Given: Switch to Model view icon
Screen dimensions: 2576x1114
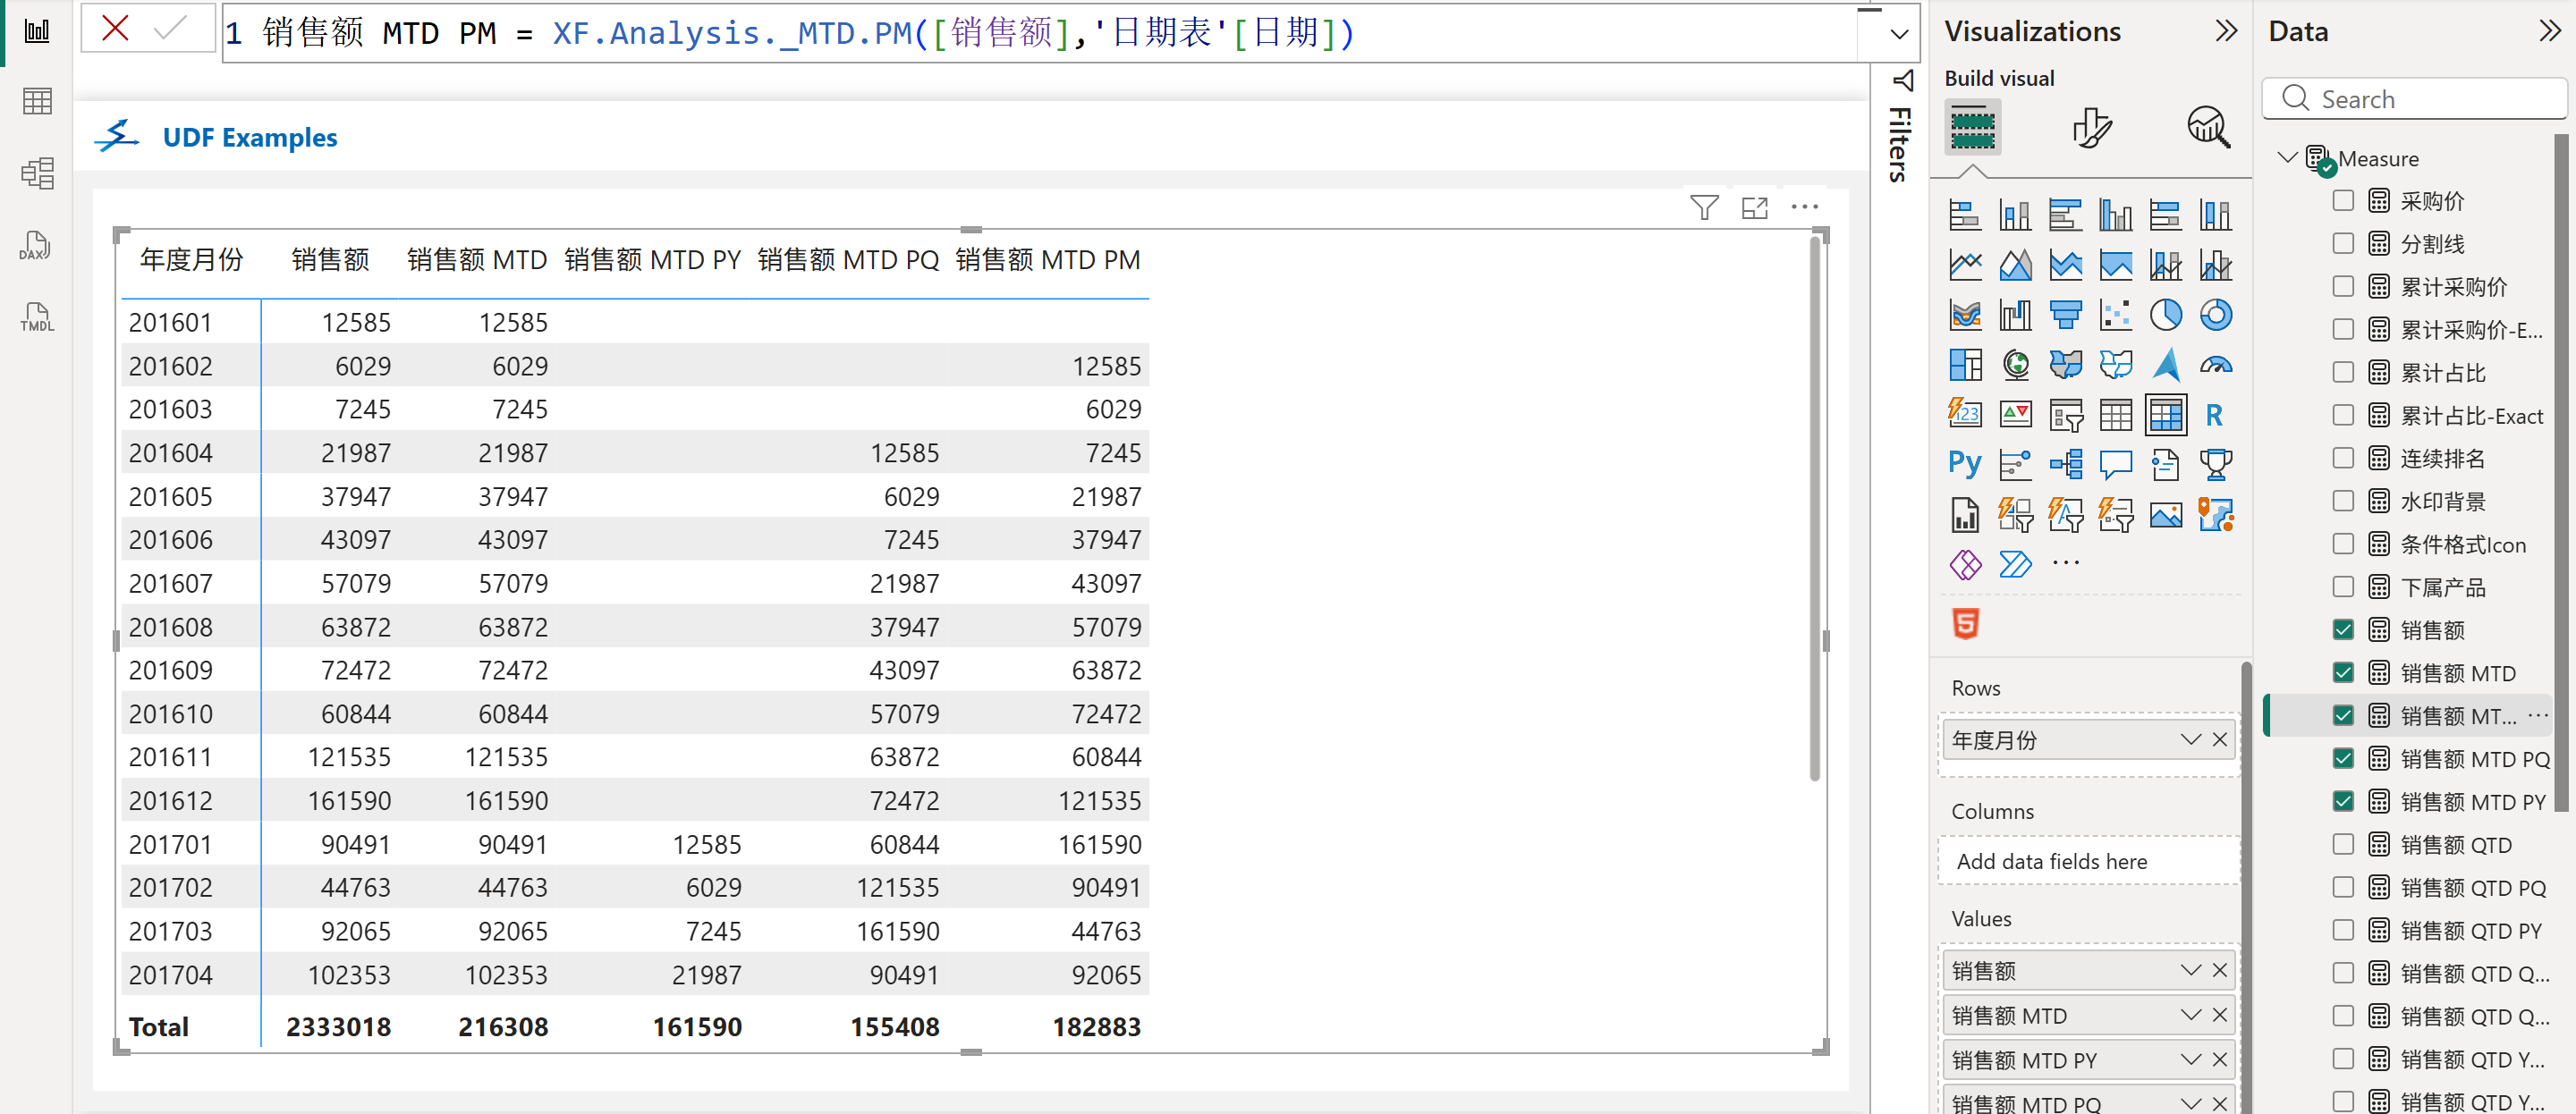Looking at the screenshot, I should click(x=36, y=174).
